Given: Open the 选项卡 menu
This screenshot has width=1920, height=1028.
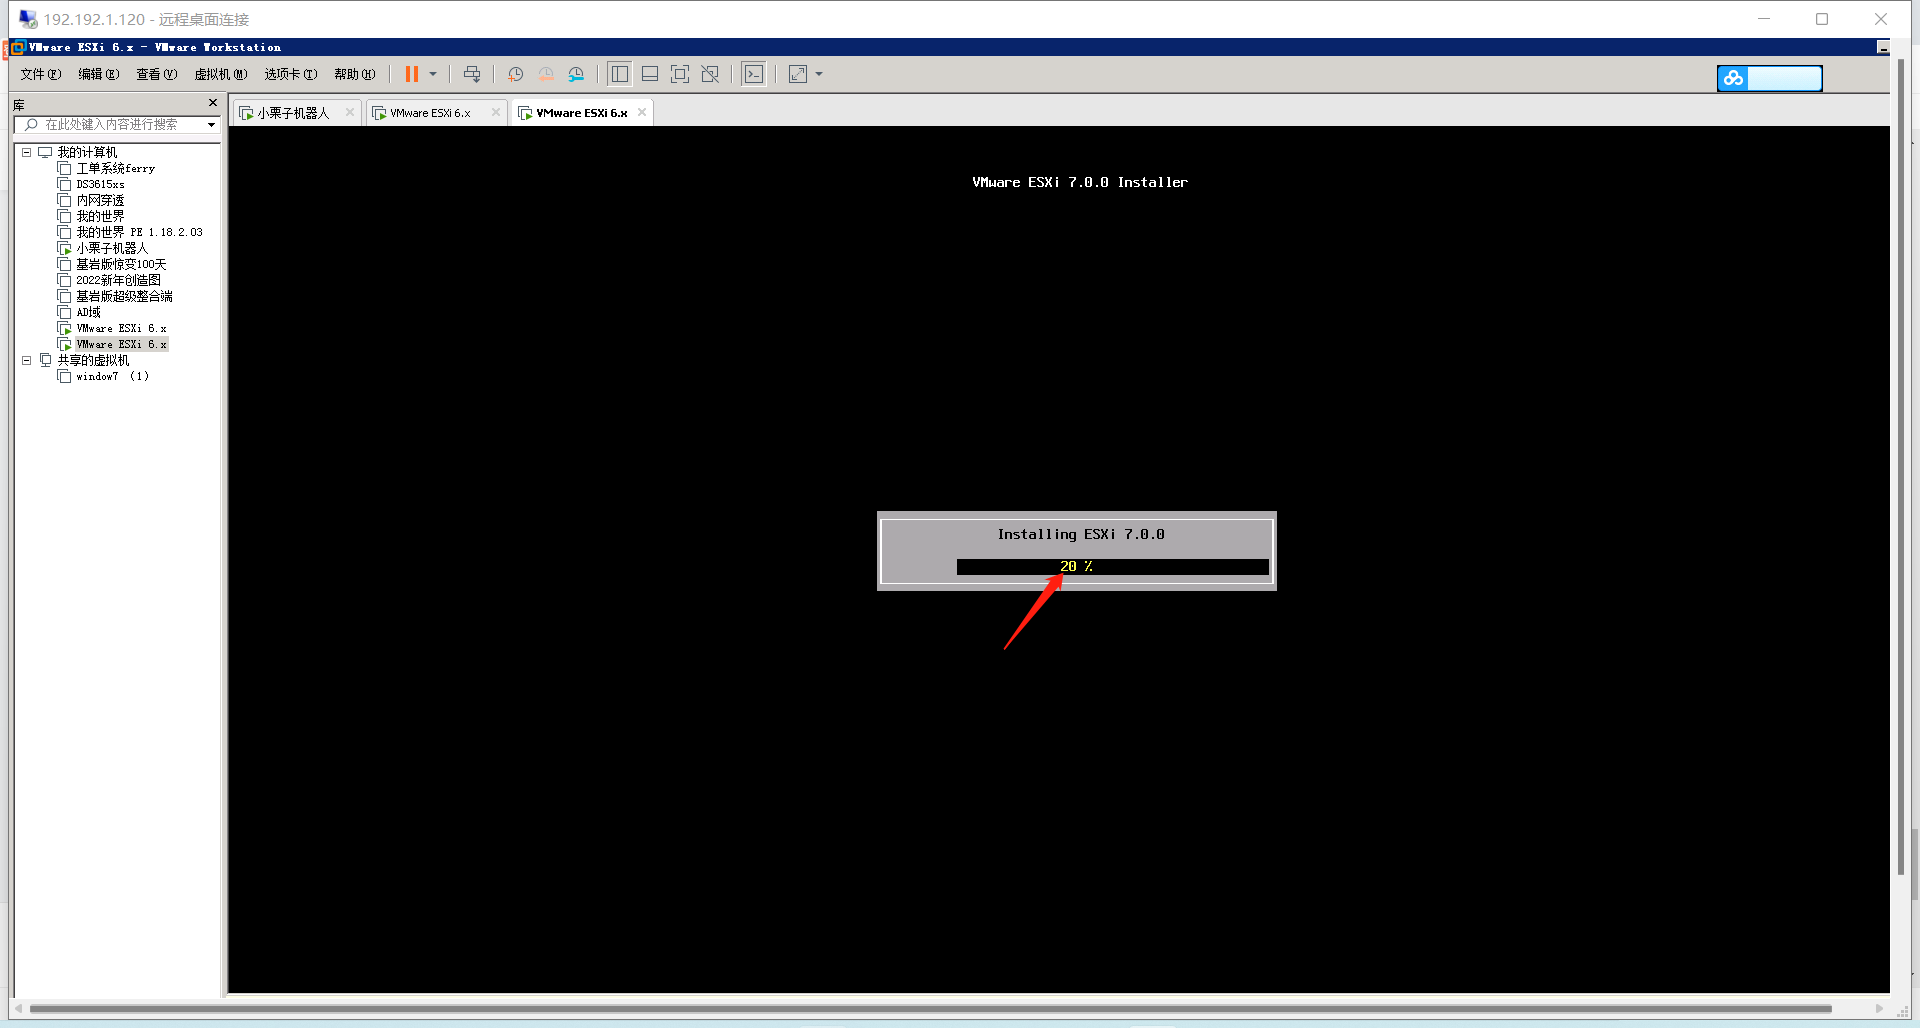Looking at the screenshot, I should (291, 74).
